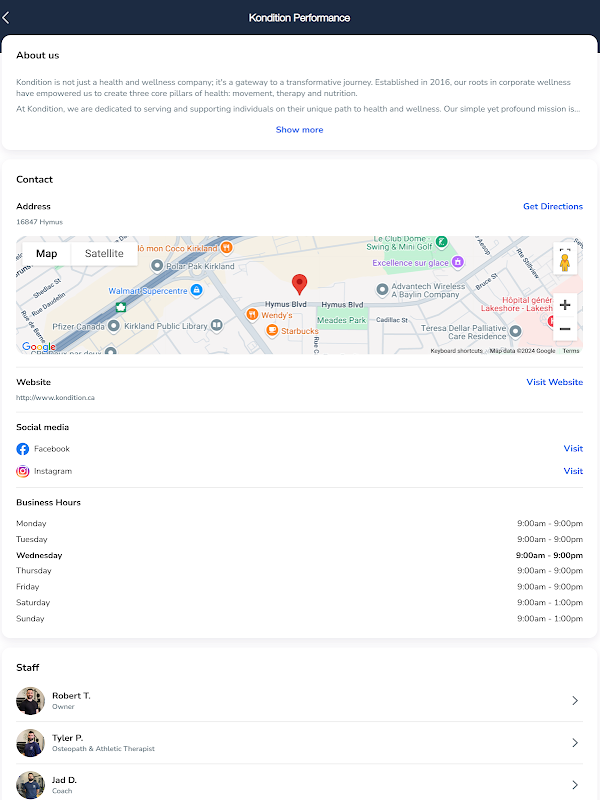Click the Instagram logo icon
600x800 pixels.
(23, 471)
